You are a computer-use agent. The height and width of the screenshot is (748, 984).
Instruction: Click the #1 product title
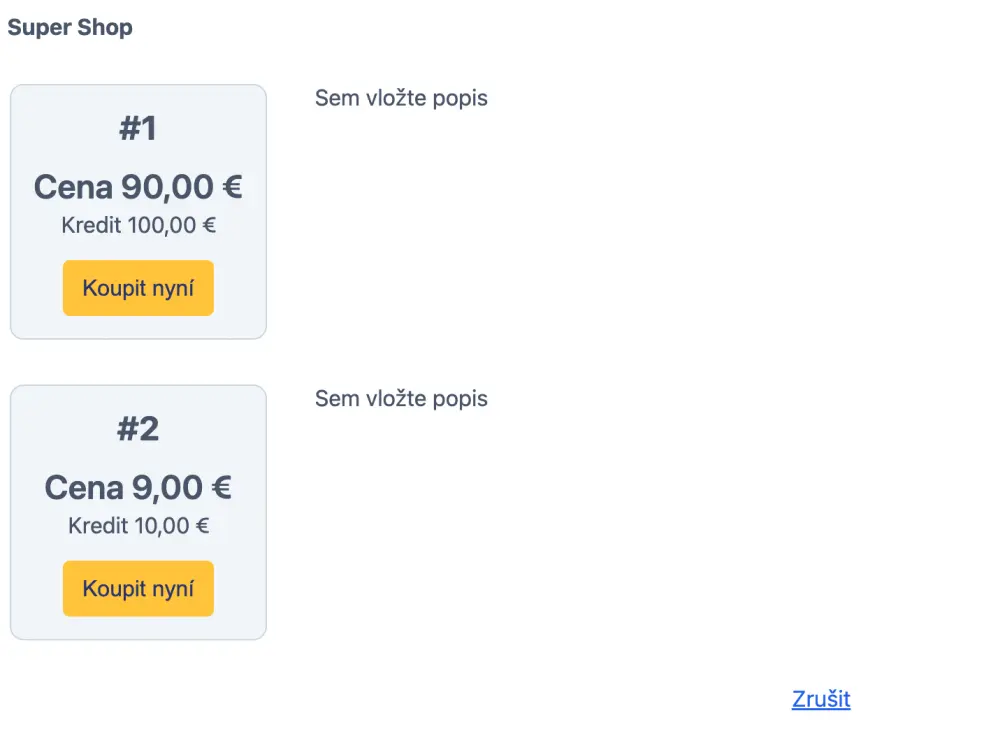(138, 129)
